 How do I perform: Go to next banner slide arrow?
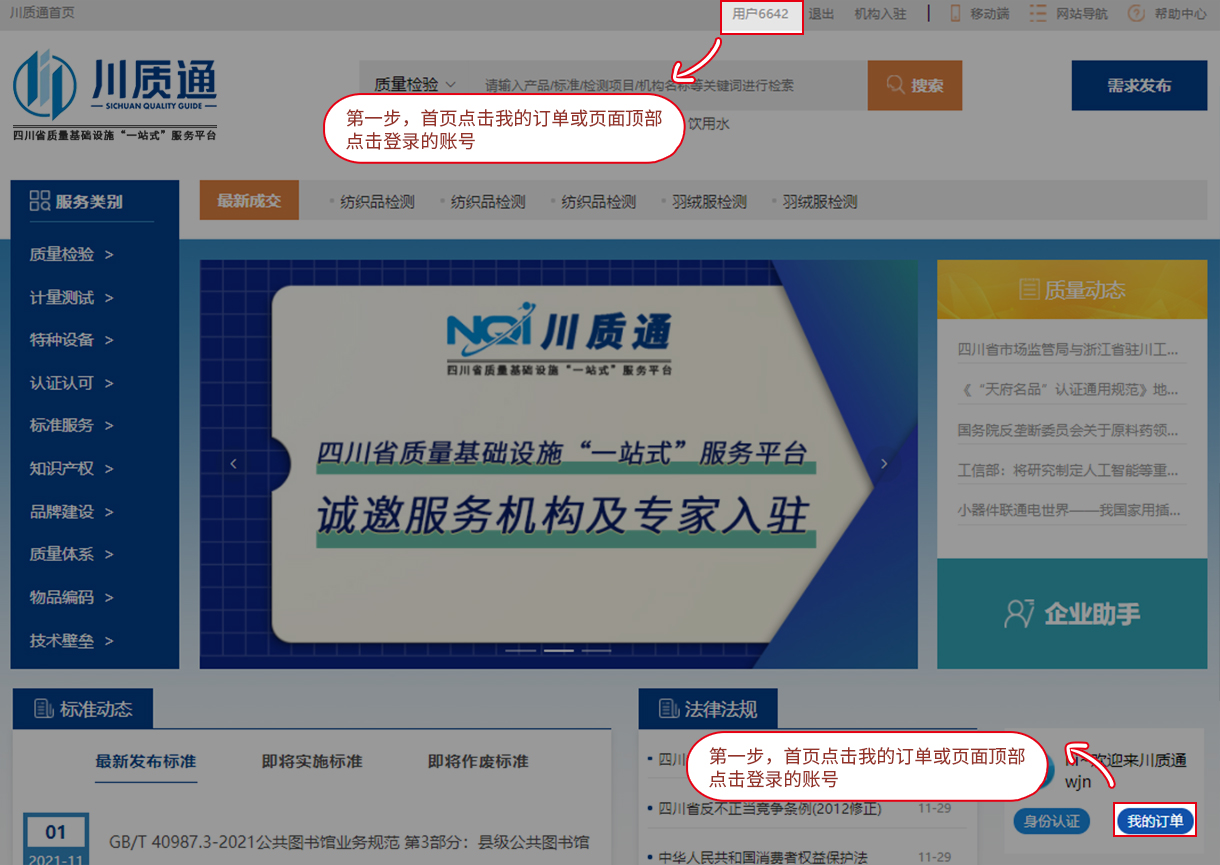tap(884, 463)
